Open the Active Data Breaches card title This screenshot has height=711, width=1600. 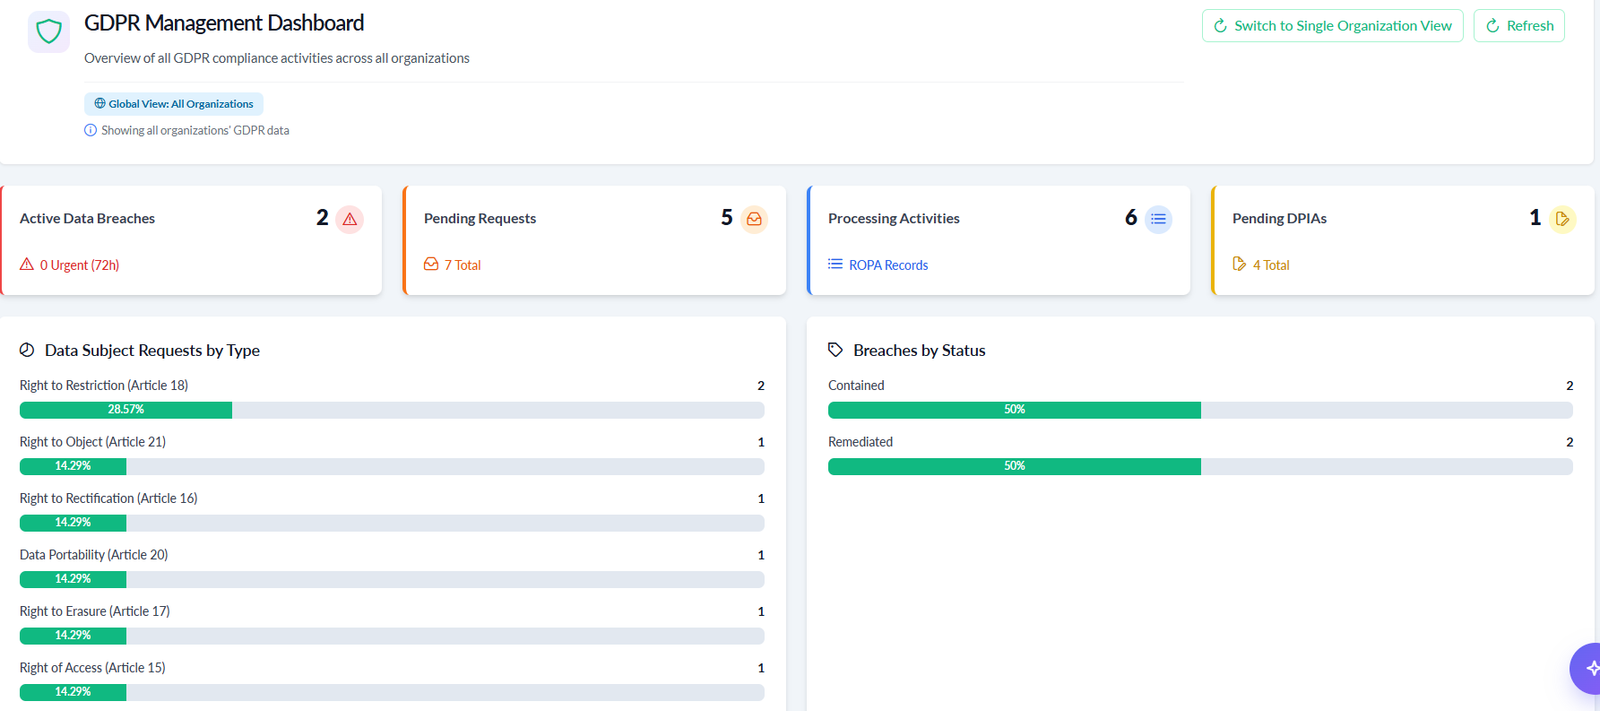87,218
